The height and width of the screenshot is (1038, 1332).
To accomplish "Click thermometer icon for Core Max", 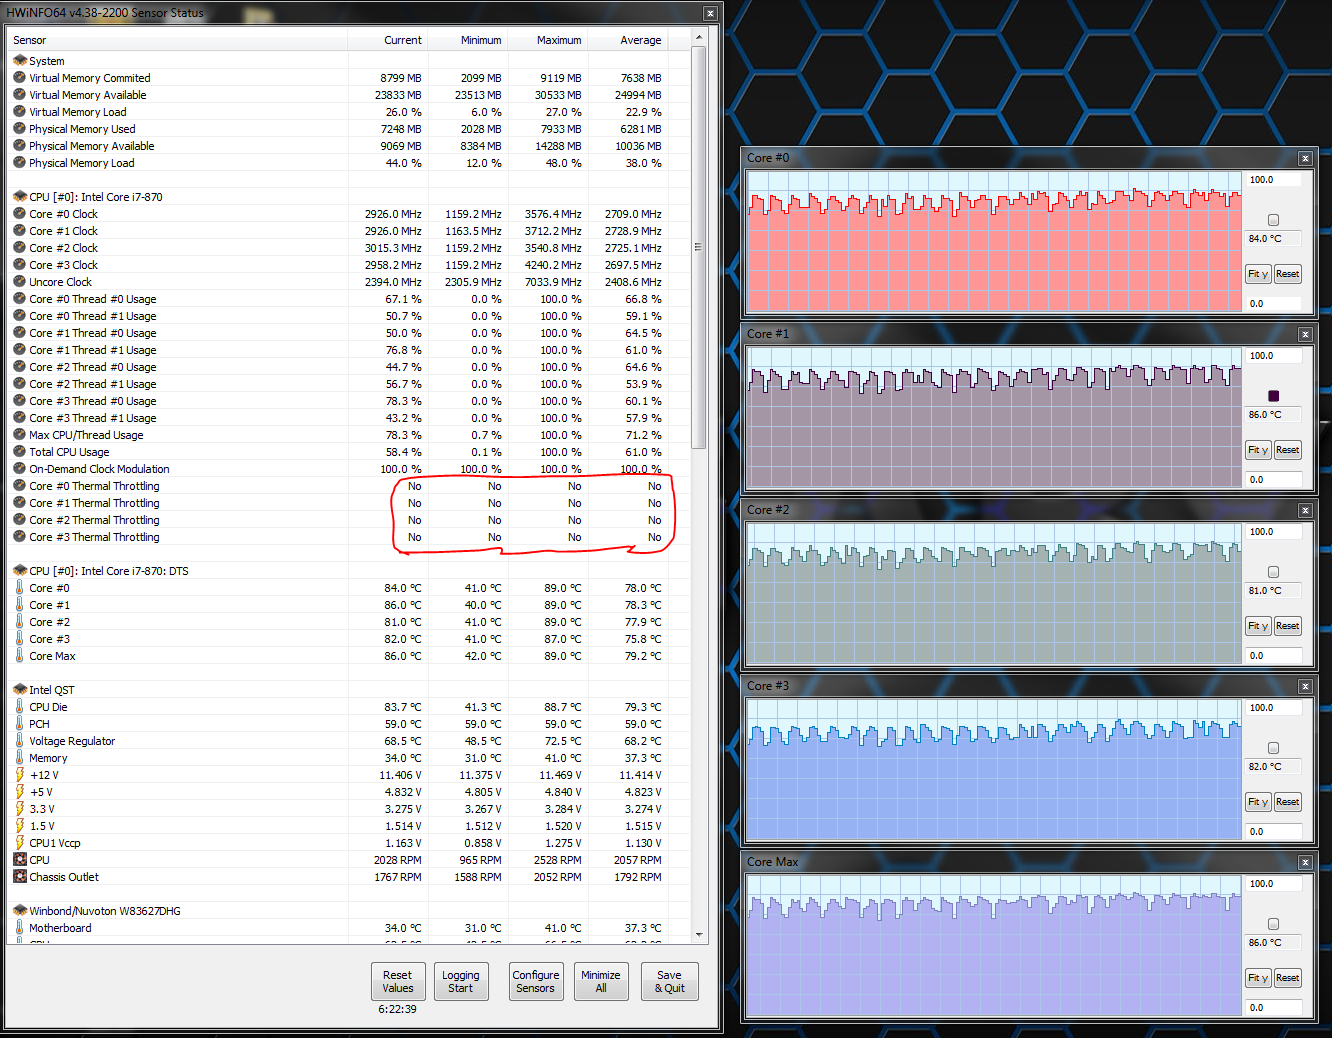I will [19, 656].
